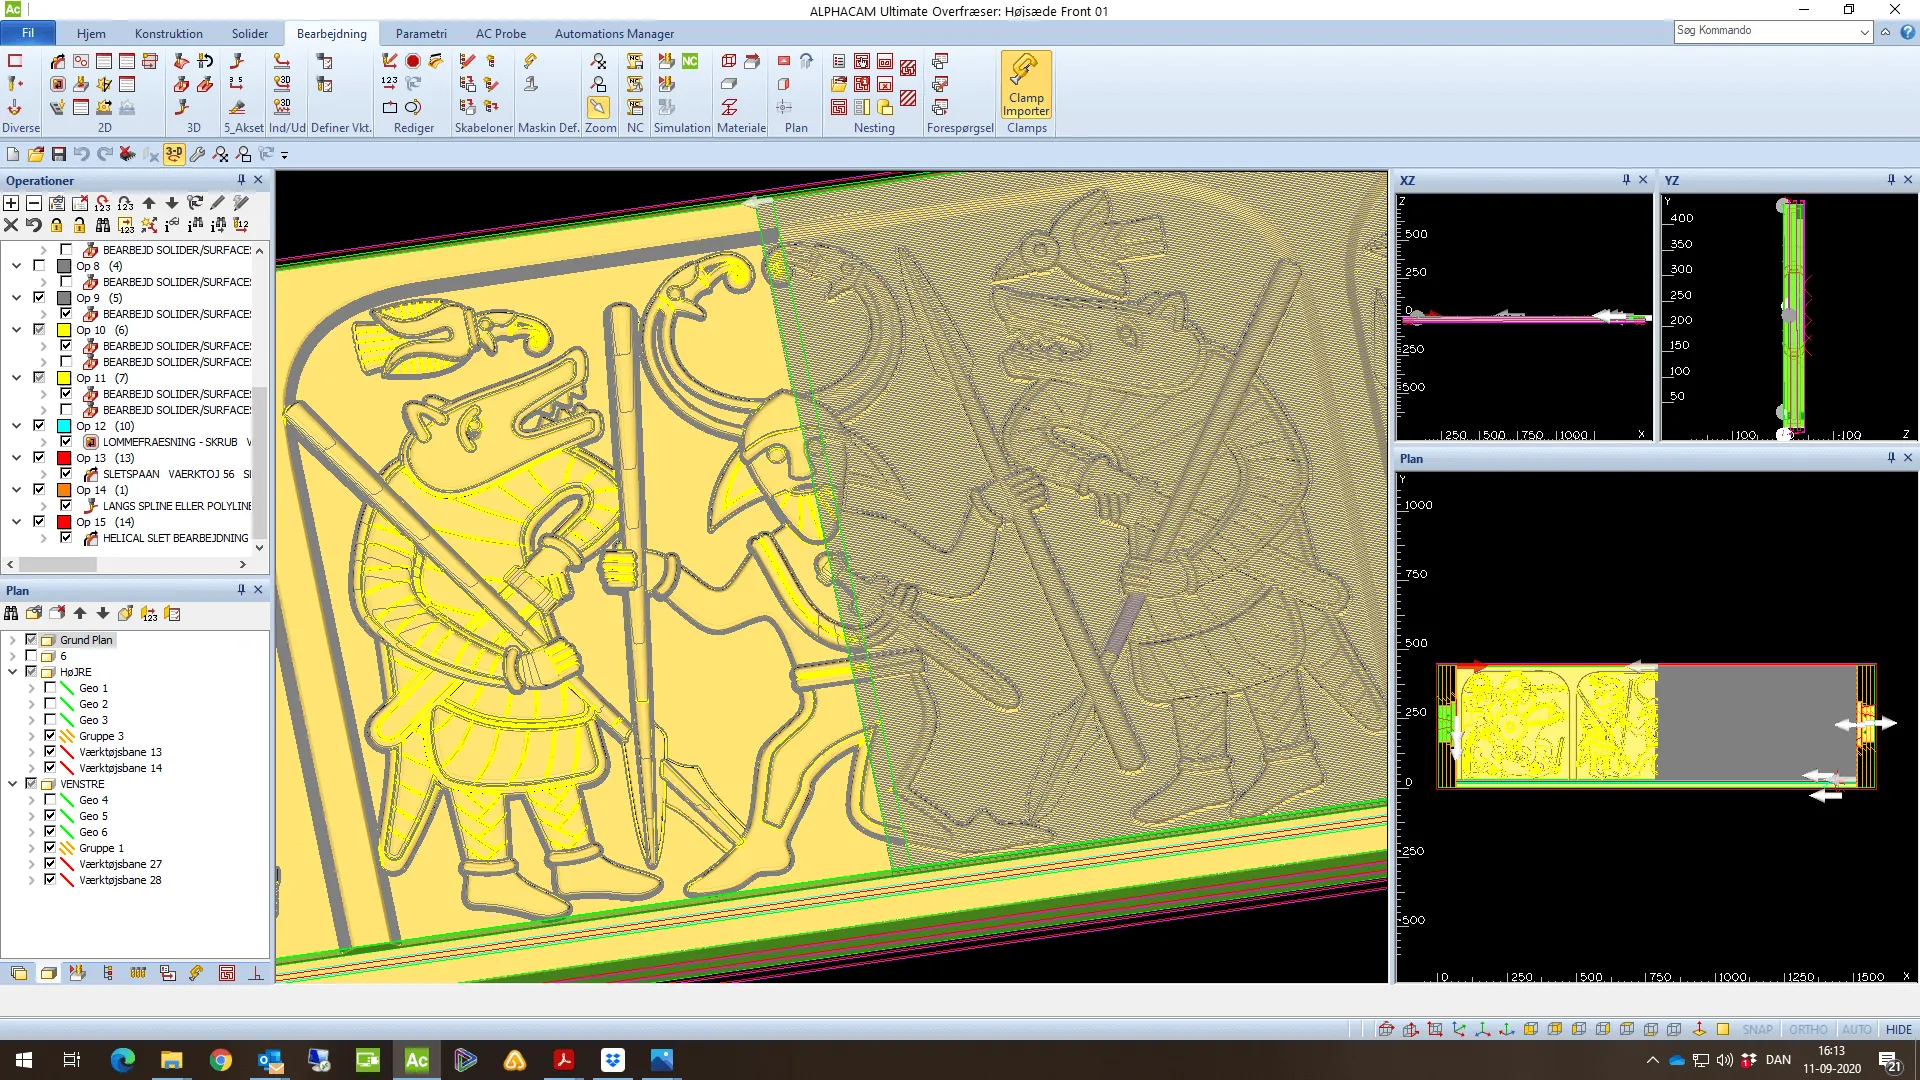Uncheck the HELICAL SLET BEARBEJDNING checkbox
1920x1080 pixels.
66,538
